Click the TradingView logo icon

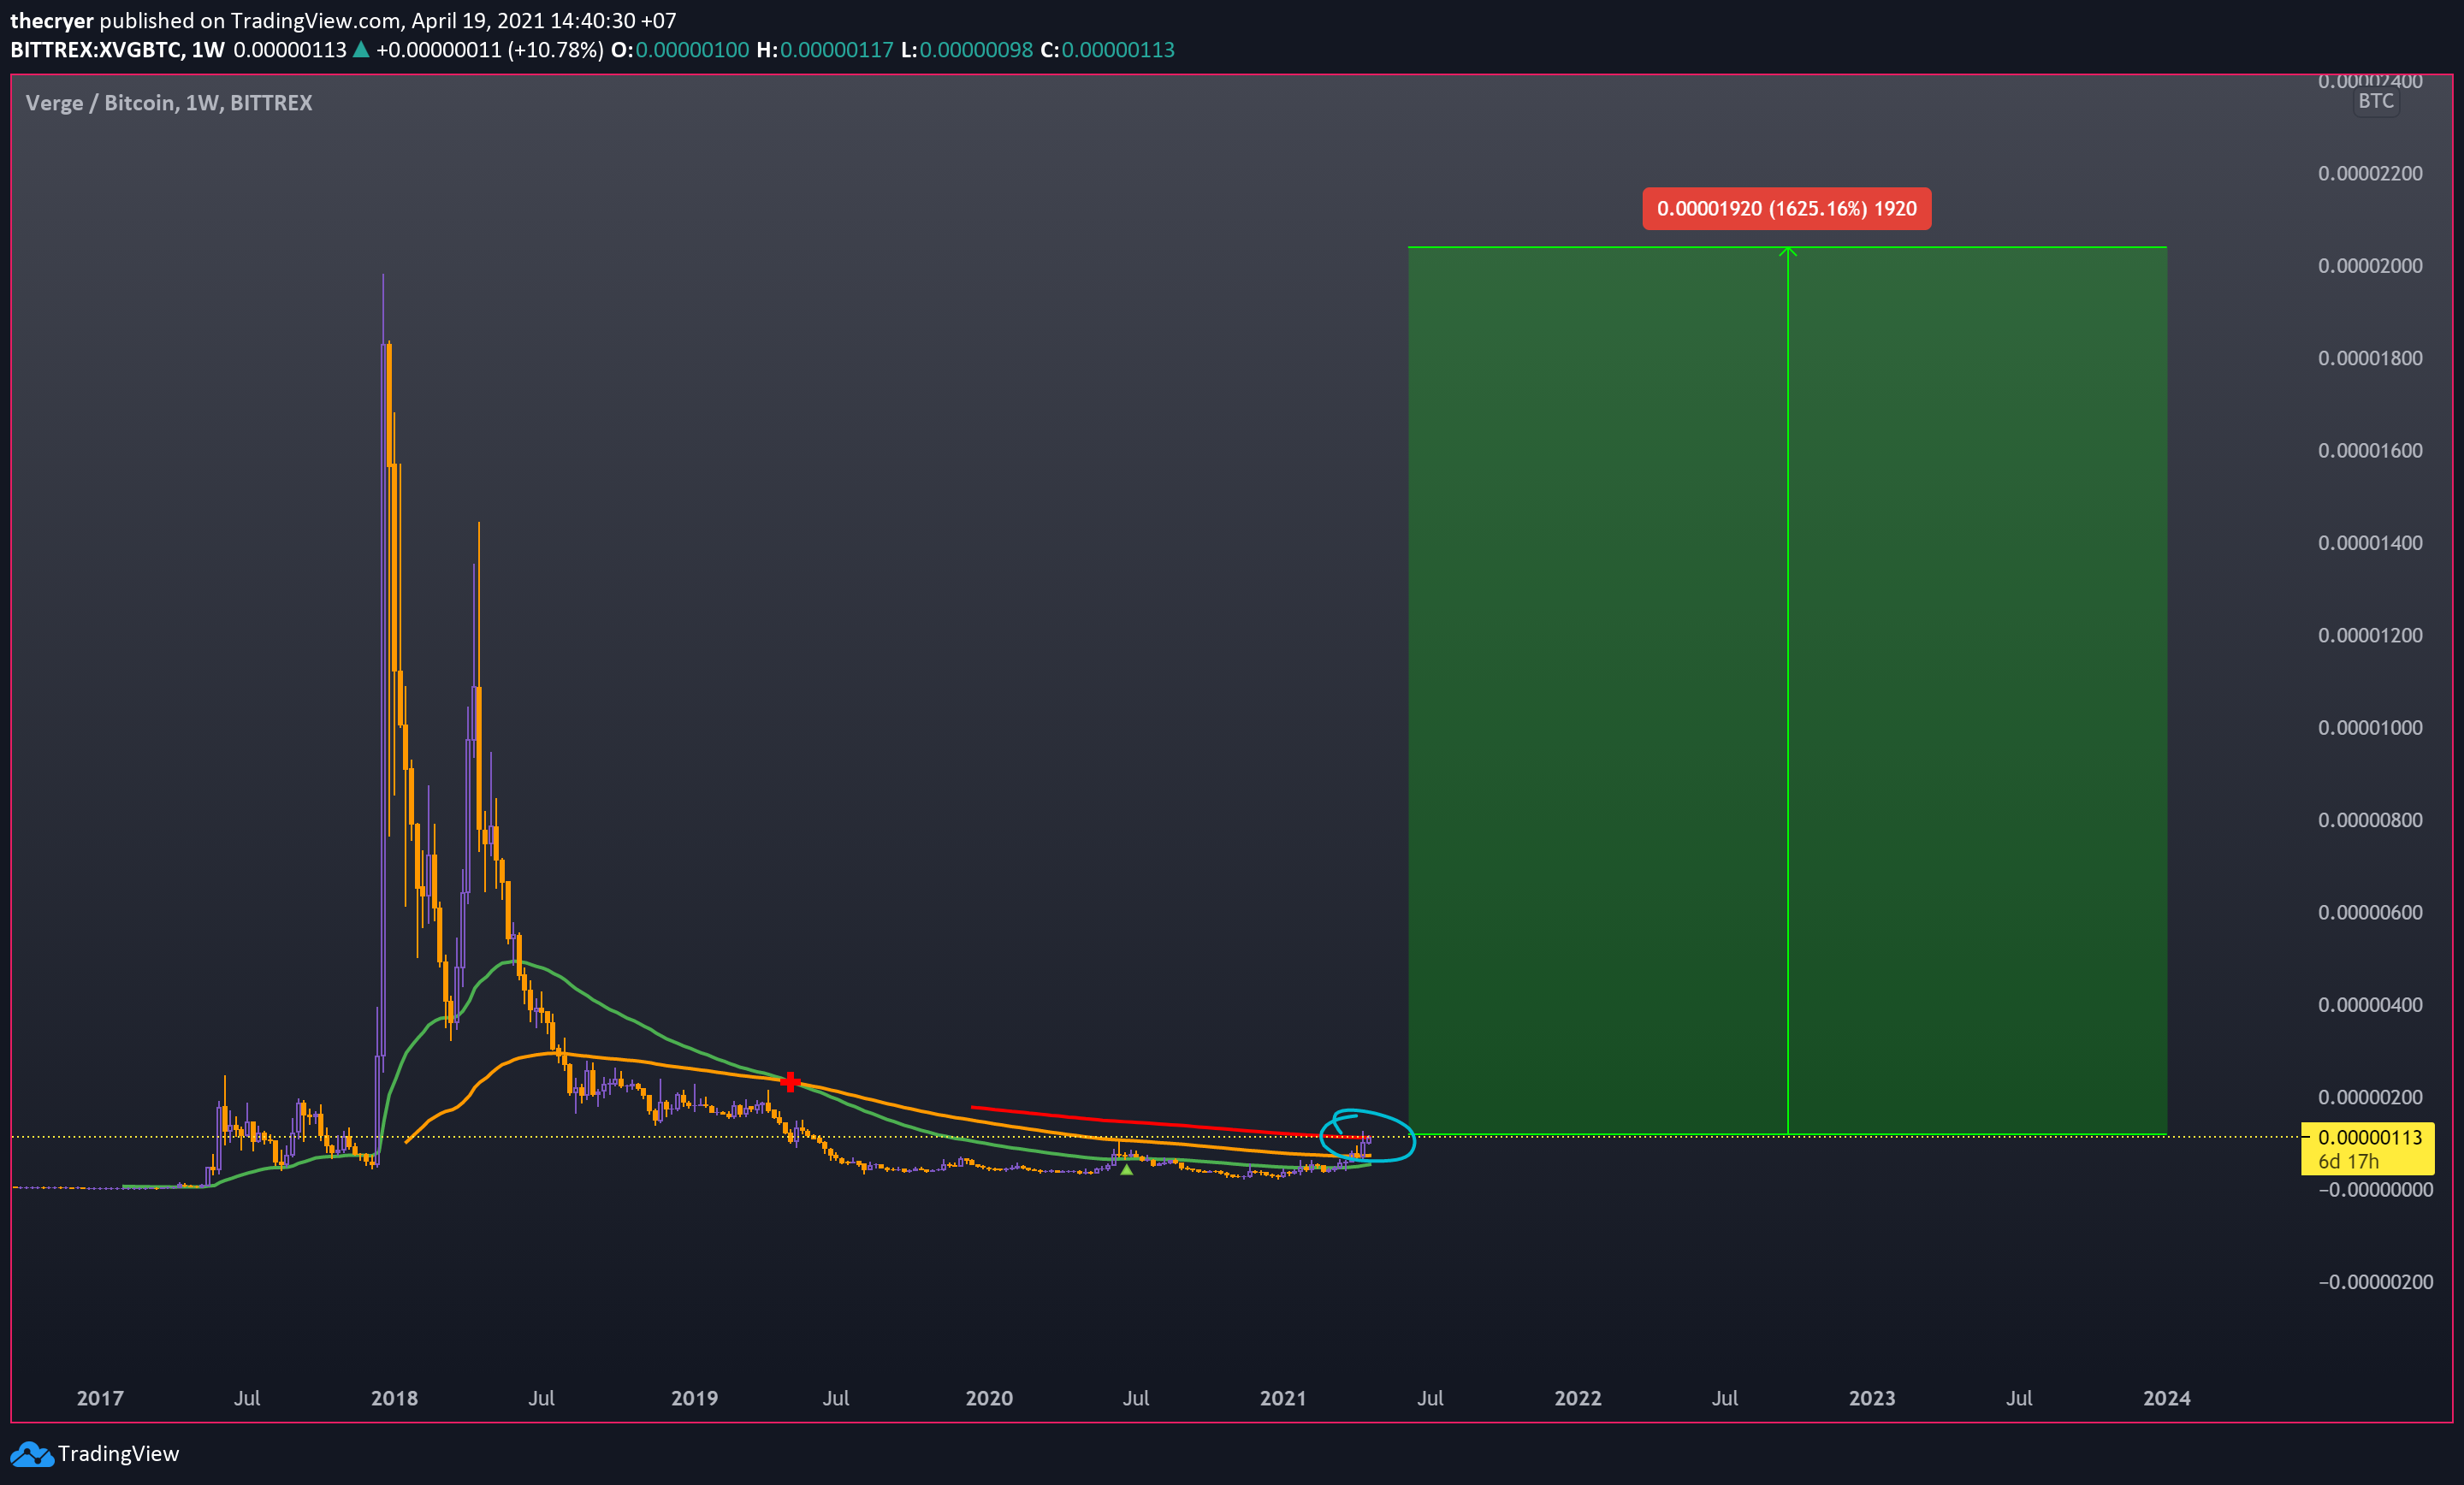(x=31, y=1454)
